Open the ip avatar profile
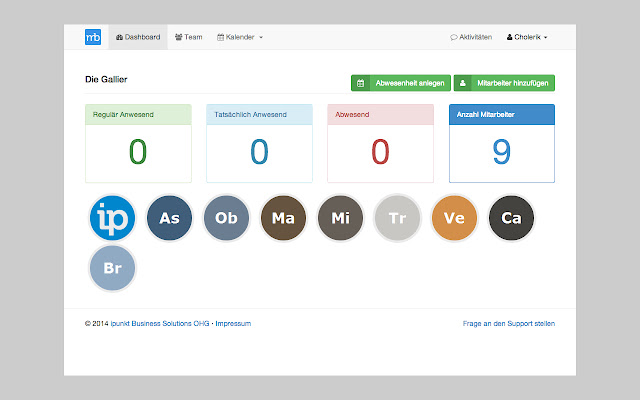The height and width of the screenshot is (400, 640). pos(112,218)
